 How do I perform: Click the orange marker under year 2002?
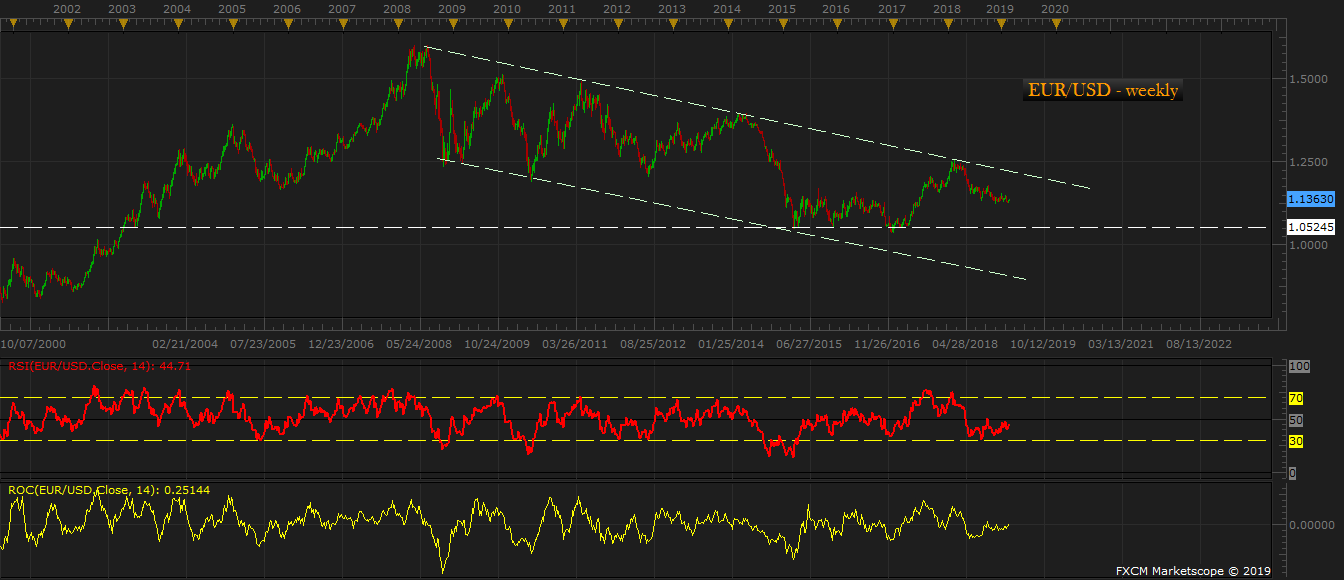pyautogui.click(x=67, y=23)
